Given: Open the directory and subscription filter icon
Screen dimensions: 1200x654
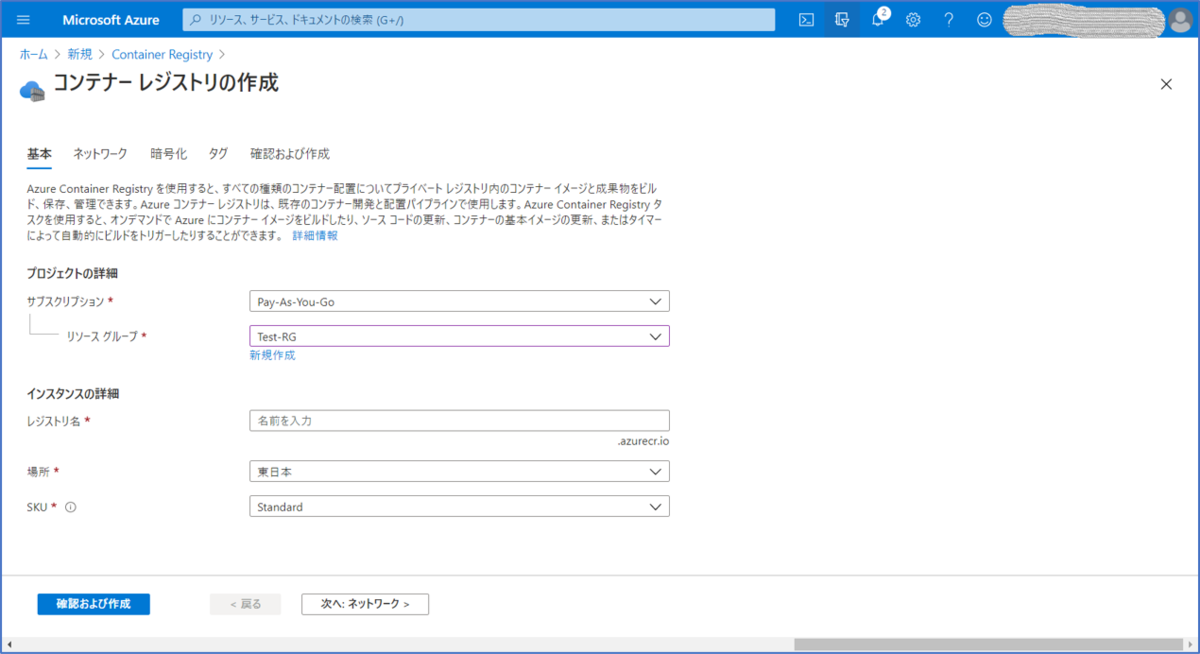Looking at the screenshot, I should point(842,20).
